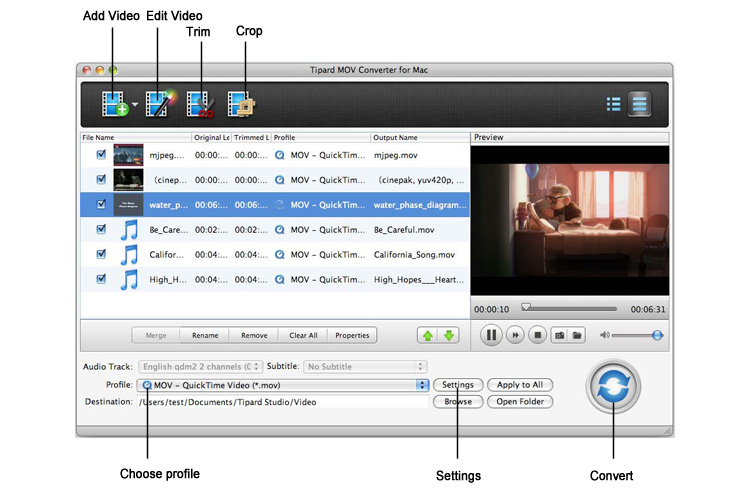Uncheck the cinepak file checkbox
Viewport: 750px width, 500px height.
pos(101,179)
